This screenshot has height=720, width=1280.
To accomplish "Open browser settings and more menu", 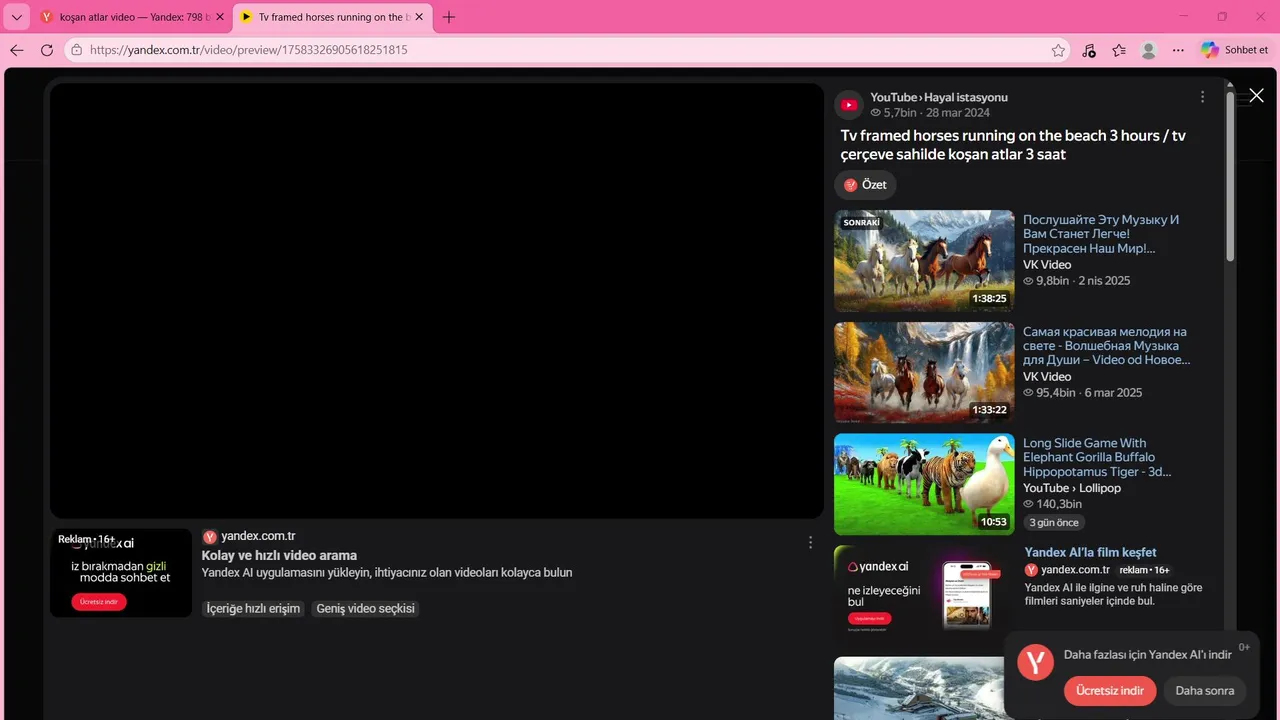I will (x=1178, y=50).
